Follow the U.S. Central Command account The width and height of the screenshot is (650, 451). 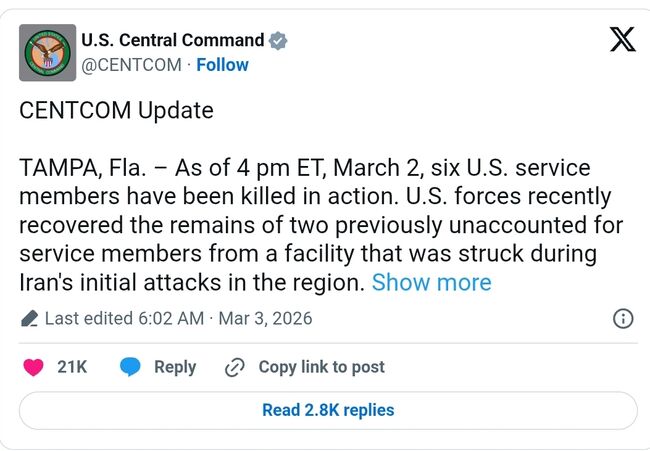coord(222,65)
